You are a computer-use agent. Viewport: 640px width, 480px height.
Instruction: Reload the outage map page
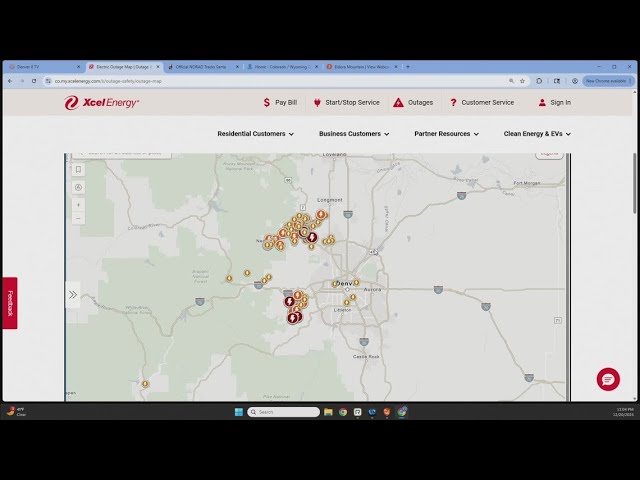[34, 81]
